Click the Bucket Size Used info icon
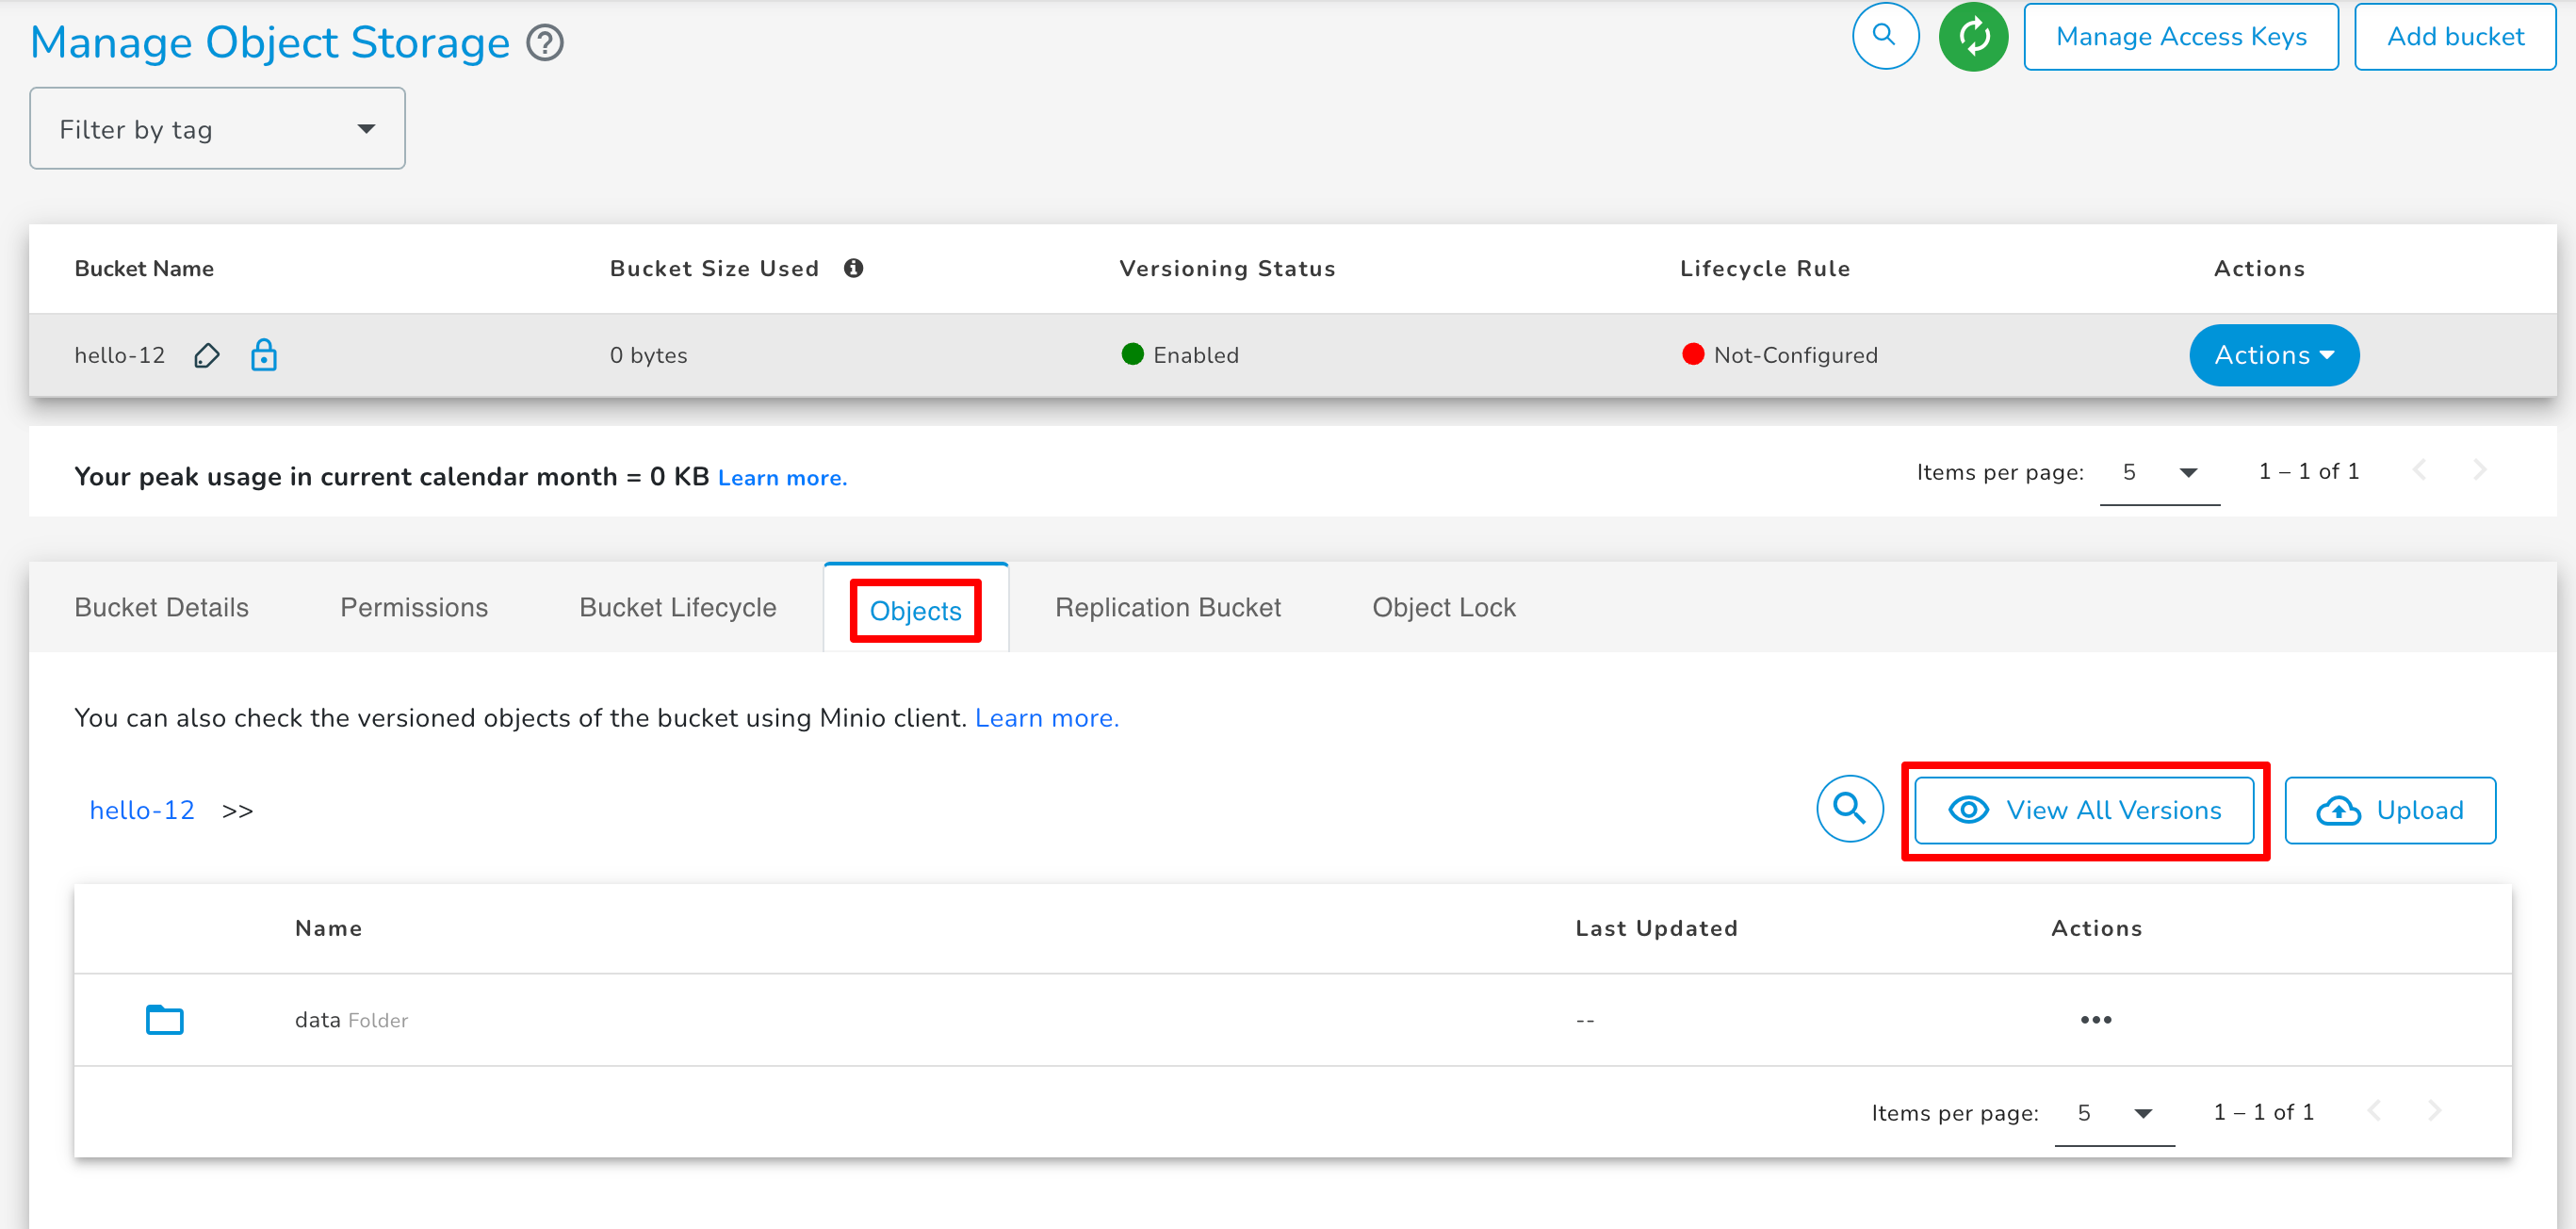2576x1229 pixels. pyautogui.click(x=853, y=267)
